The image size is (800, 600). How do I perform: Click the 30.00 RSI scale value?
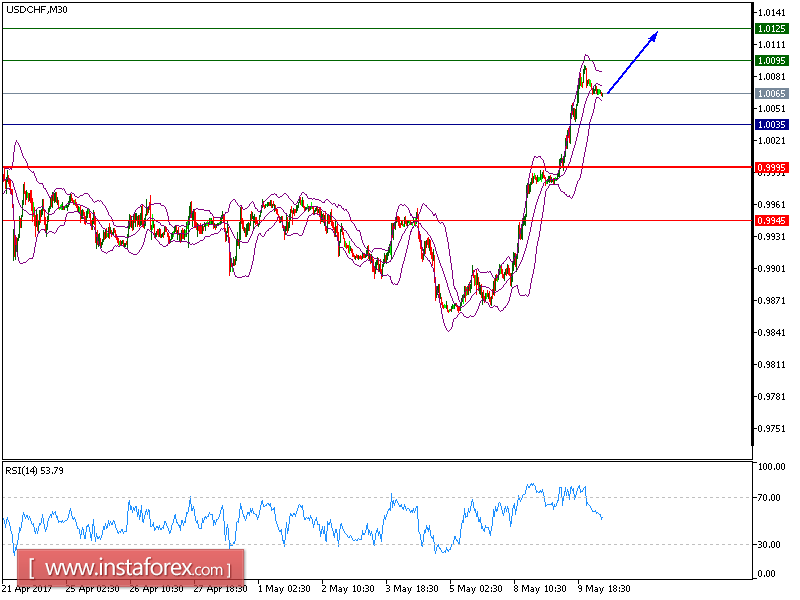click(x=769, y=544)
